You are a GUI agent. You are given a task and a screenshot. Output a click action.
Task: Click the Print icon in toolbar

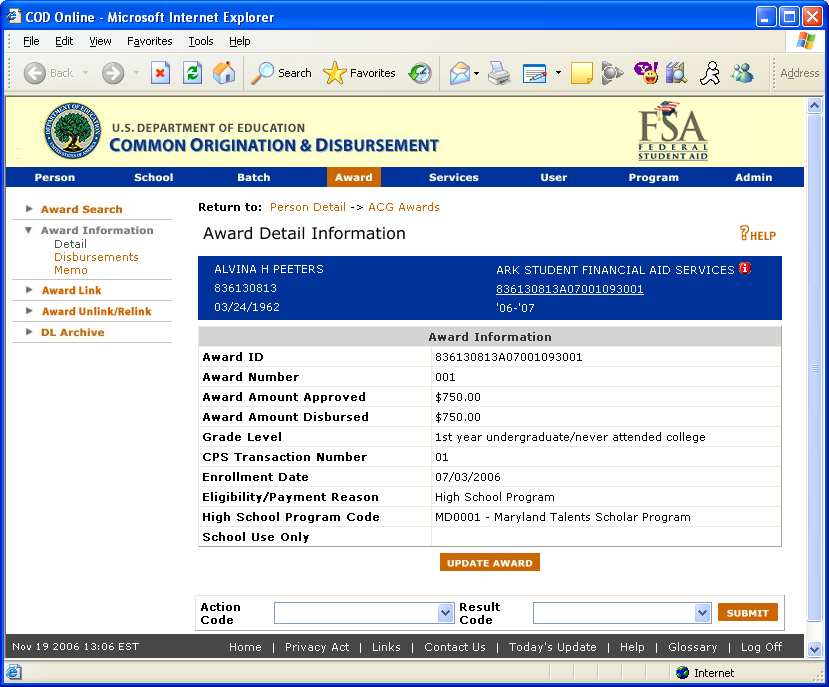click(x=499, y=73)
